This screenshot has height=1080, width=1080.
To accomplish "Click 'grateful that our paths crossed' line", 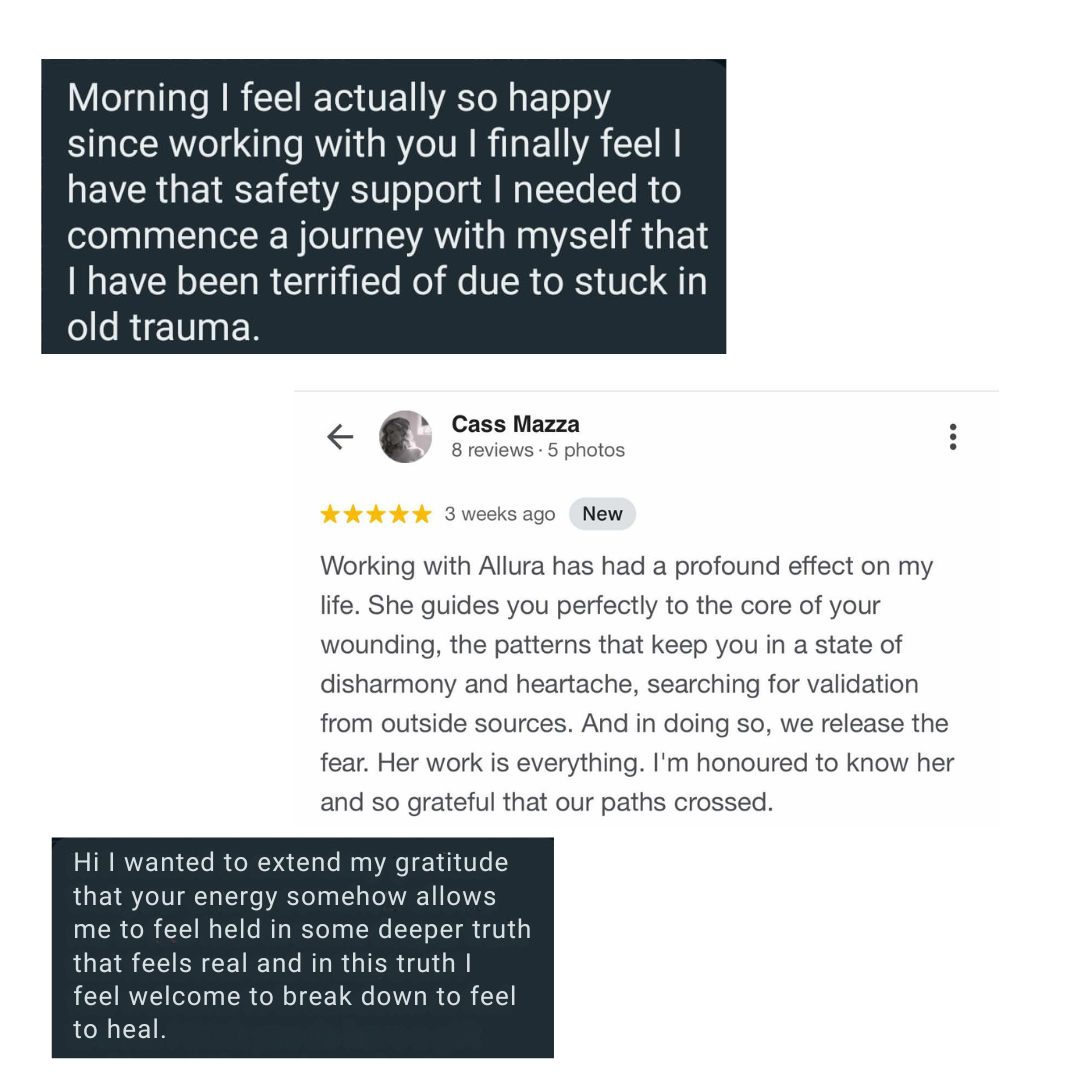I will click(590, 802).
